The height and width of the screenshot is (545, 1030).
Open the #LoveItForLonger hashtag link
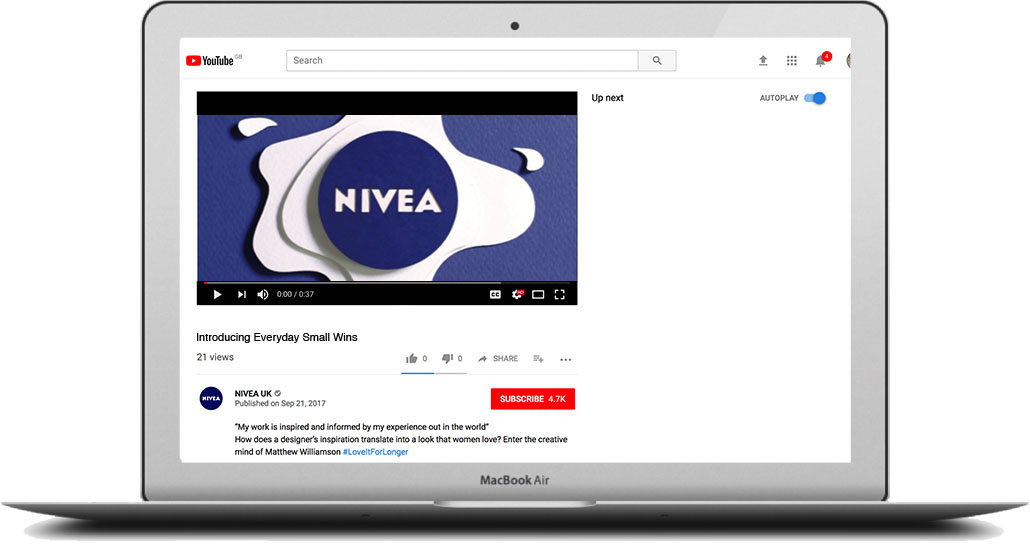376,452
